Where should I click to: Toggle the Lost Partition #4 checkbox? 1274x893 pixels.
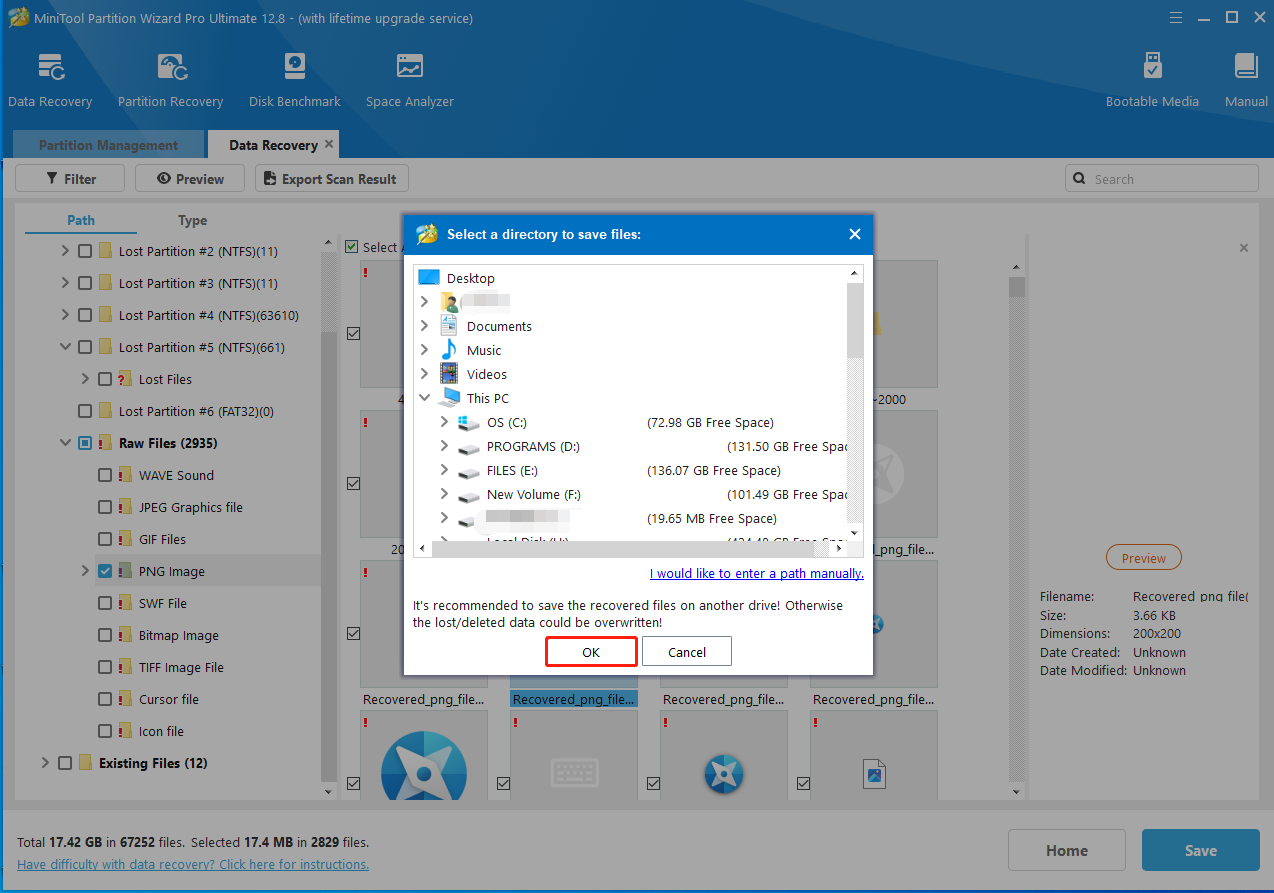point(85,315)
